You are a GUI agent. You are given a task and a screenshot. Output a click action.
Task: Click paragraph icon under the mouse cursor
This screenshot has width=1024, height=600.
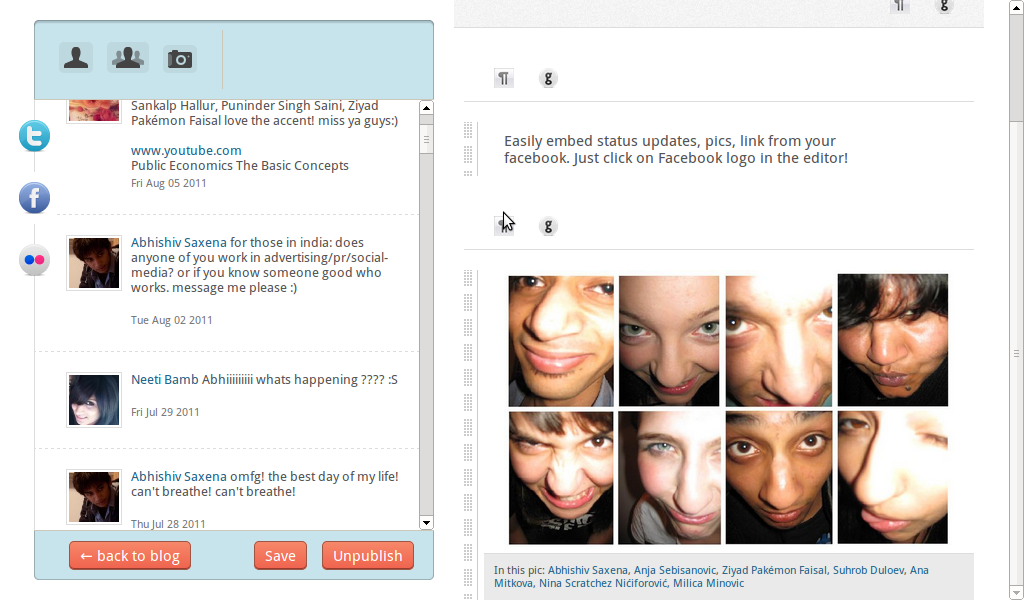504,226
